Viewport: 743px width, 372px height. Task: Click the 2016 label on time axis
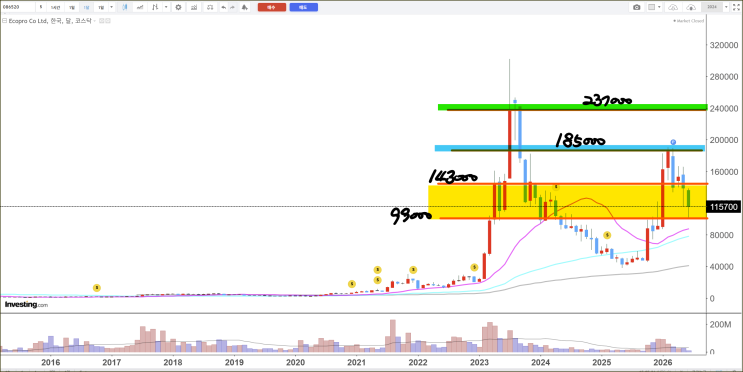[x=51, y=363]
